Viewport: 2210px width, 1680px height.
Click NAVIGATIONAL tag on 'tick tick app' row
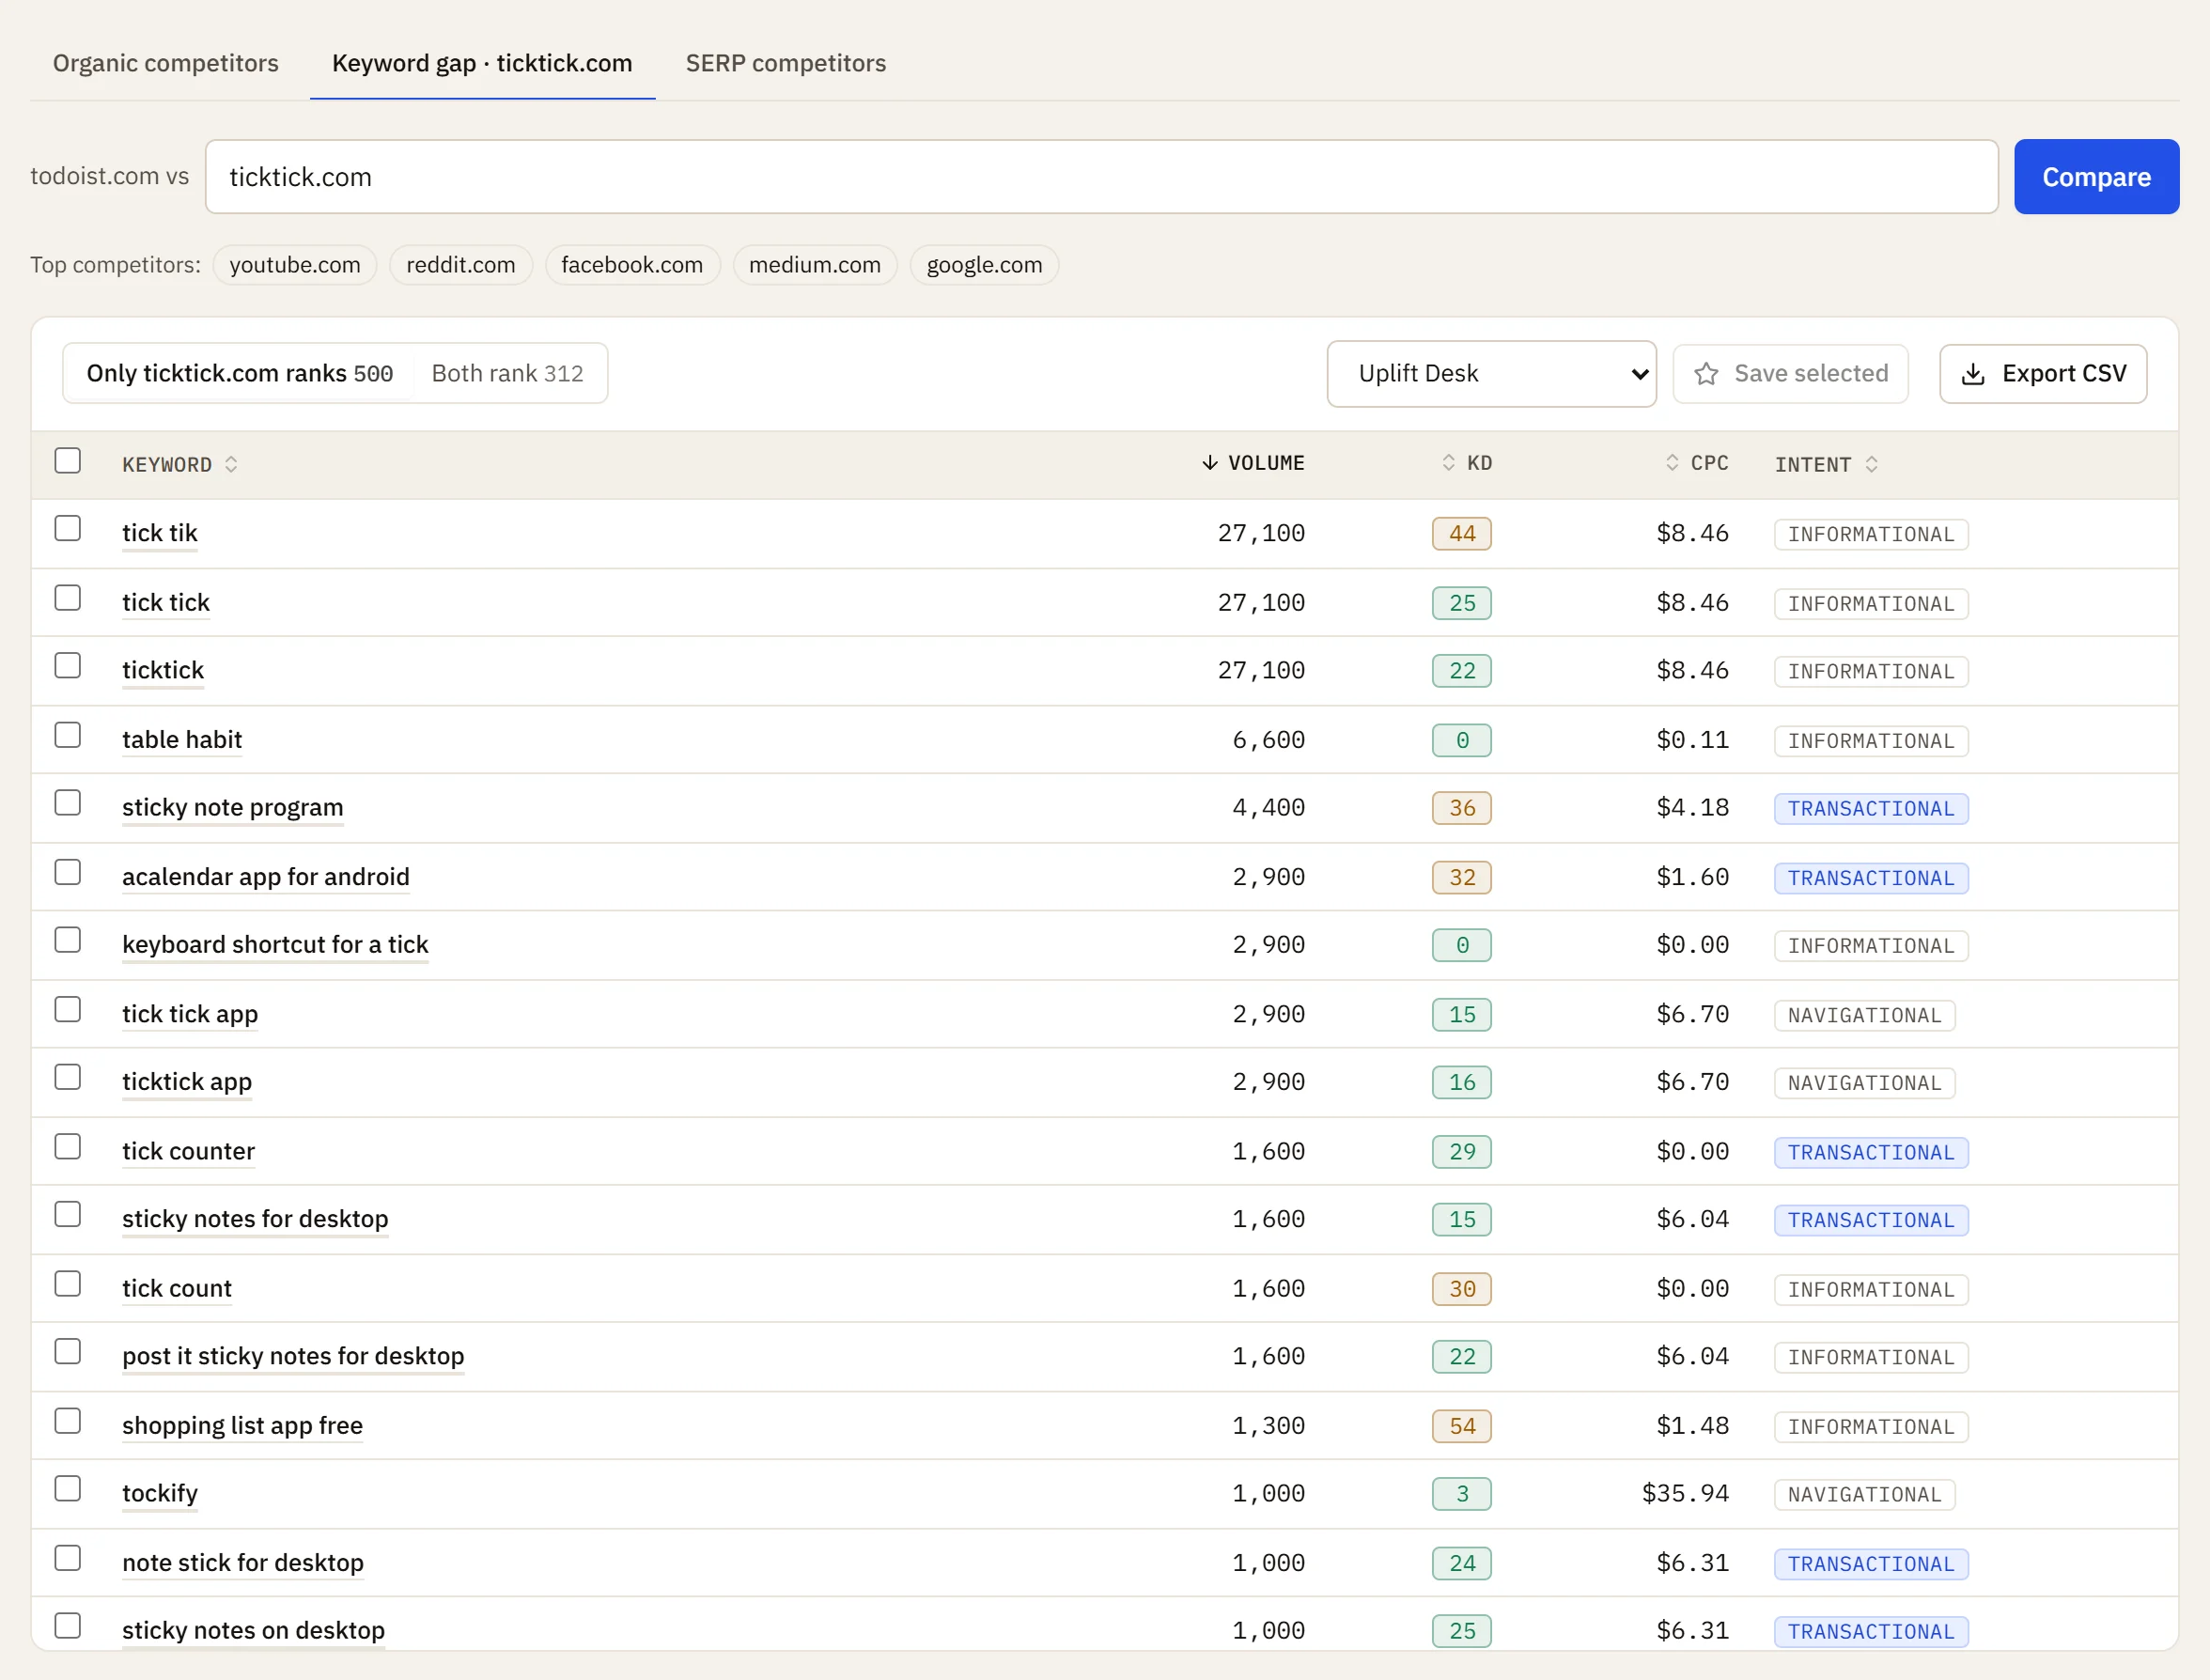coord(1864,1015)
